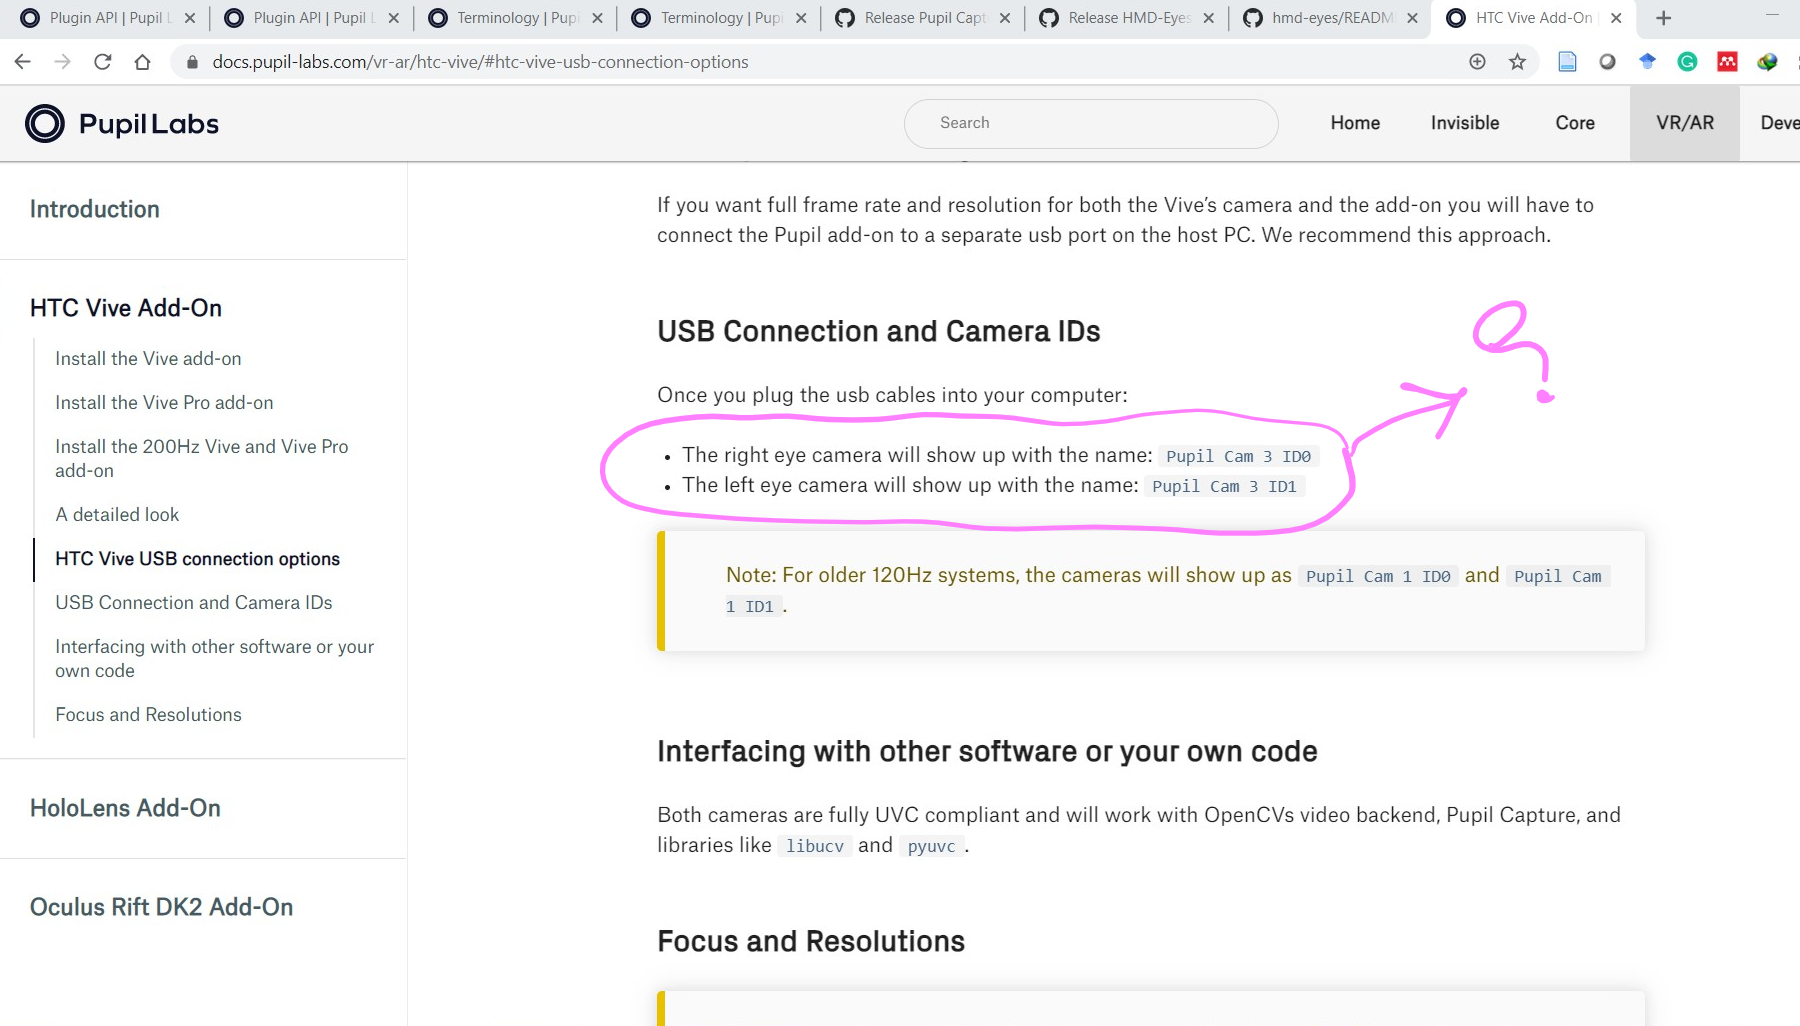
Task: Click the Pupil Cam 3 ID0 code text
Action: (1238, 456)
